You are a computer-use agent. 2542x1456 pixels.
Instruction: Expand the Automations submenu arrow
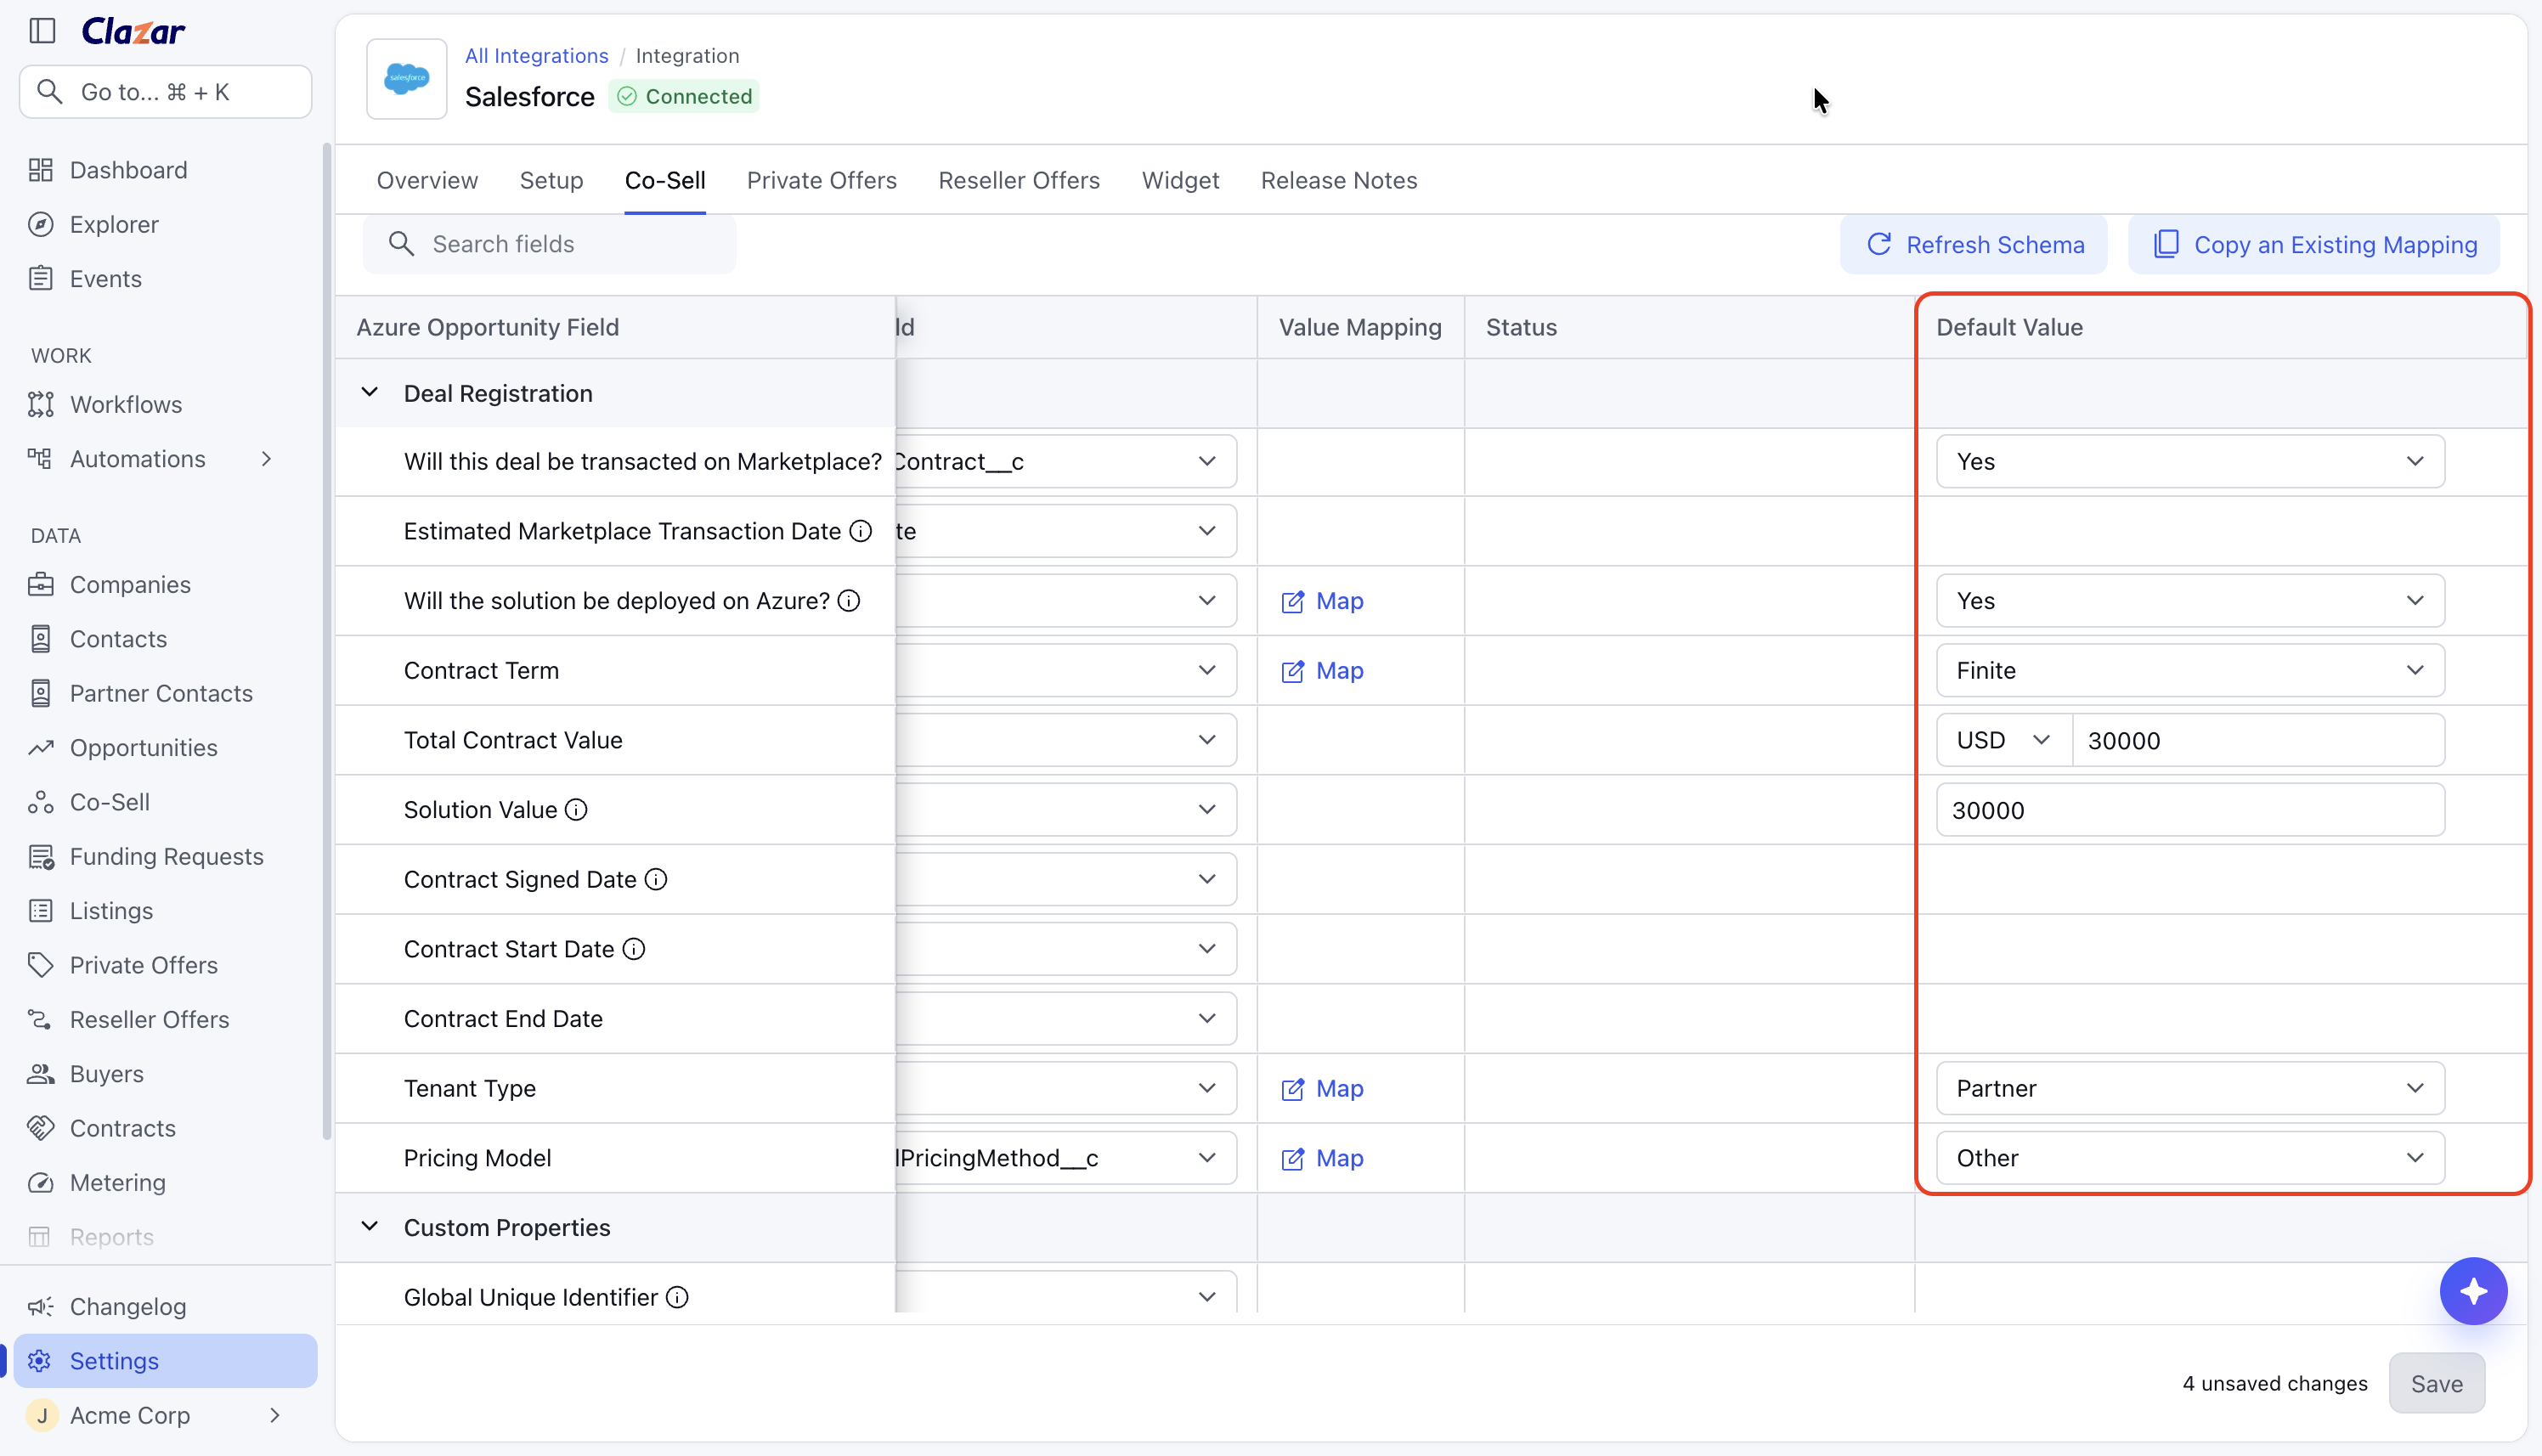266,459
